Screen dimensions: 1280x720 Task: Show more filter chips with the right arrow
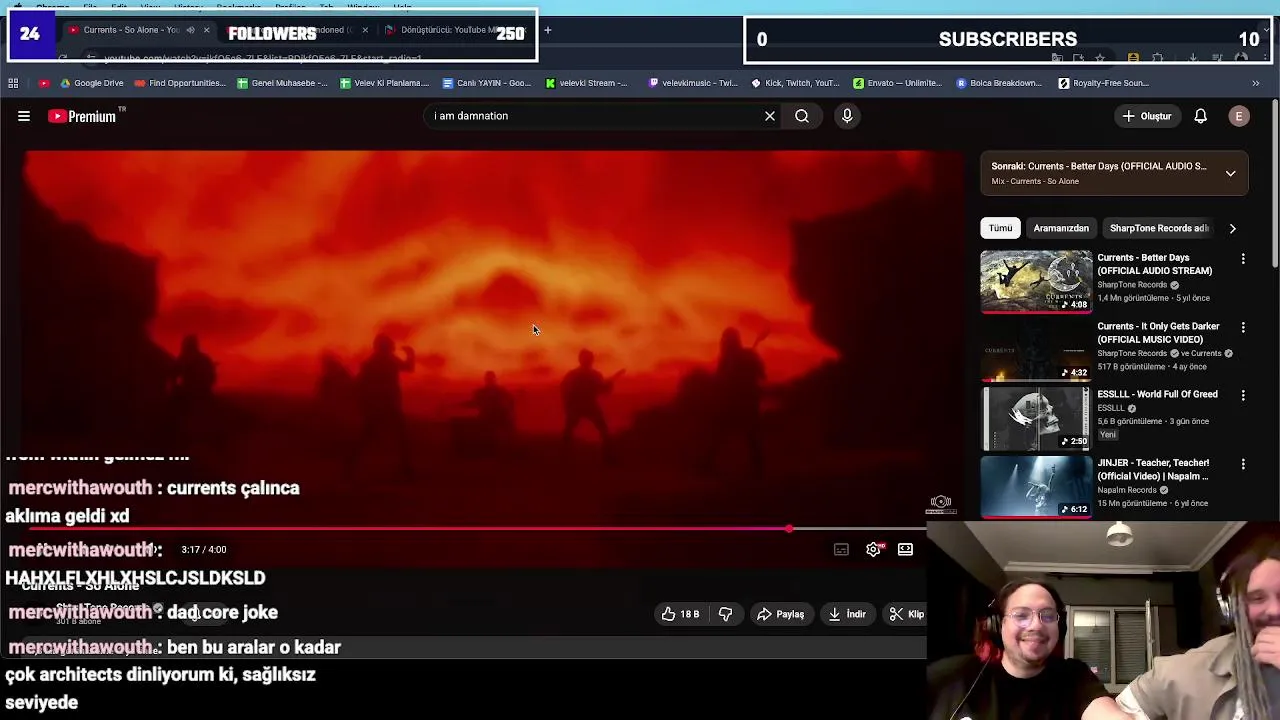point(1232,228)
